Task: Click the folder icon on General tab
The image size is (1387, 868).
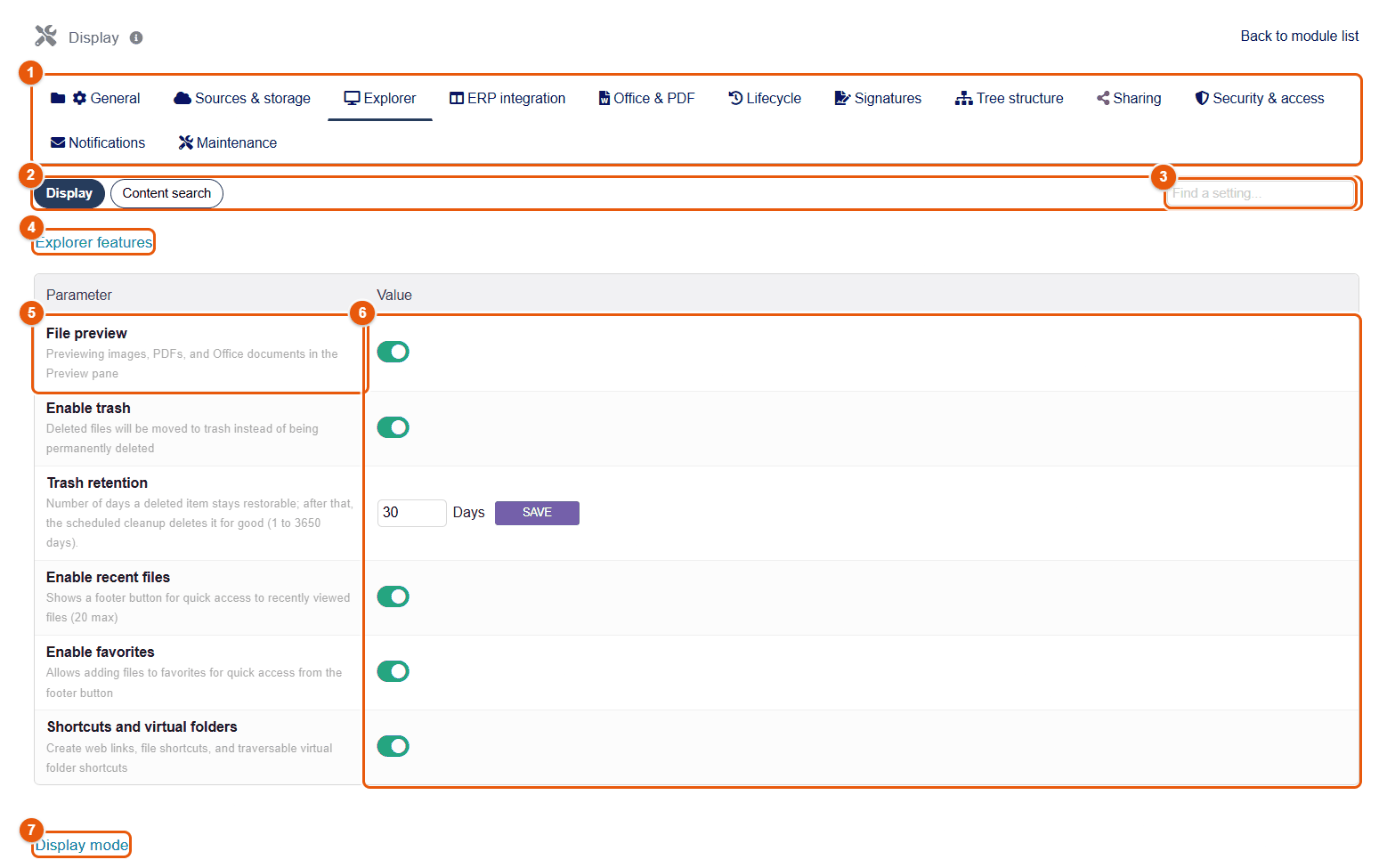Action: 58,98
